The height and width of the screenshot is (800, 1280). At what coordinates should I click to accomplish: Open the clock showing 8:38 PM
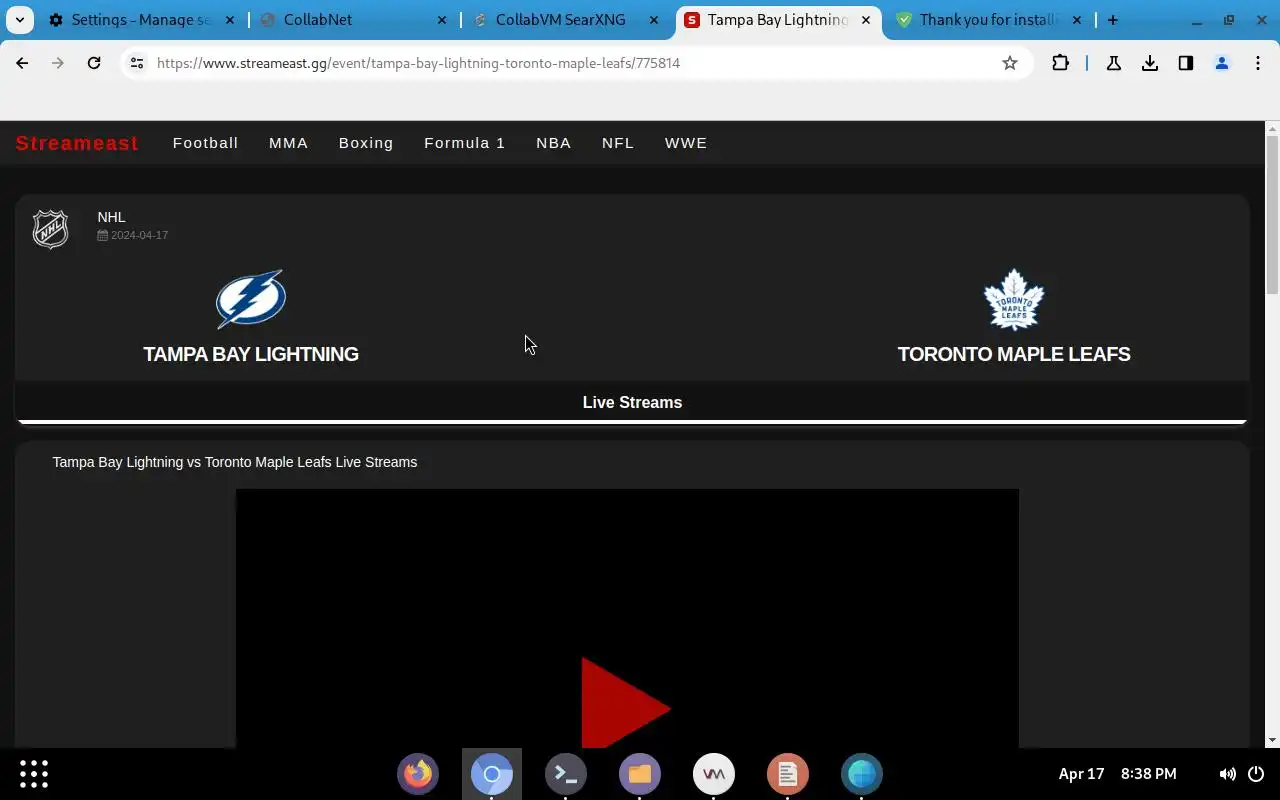1148,774
